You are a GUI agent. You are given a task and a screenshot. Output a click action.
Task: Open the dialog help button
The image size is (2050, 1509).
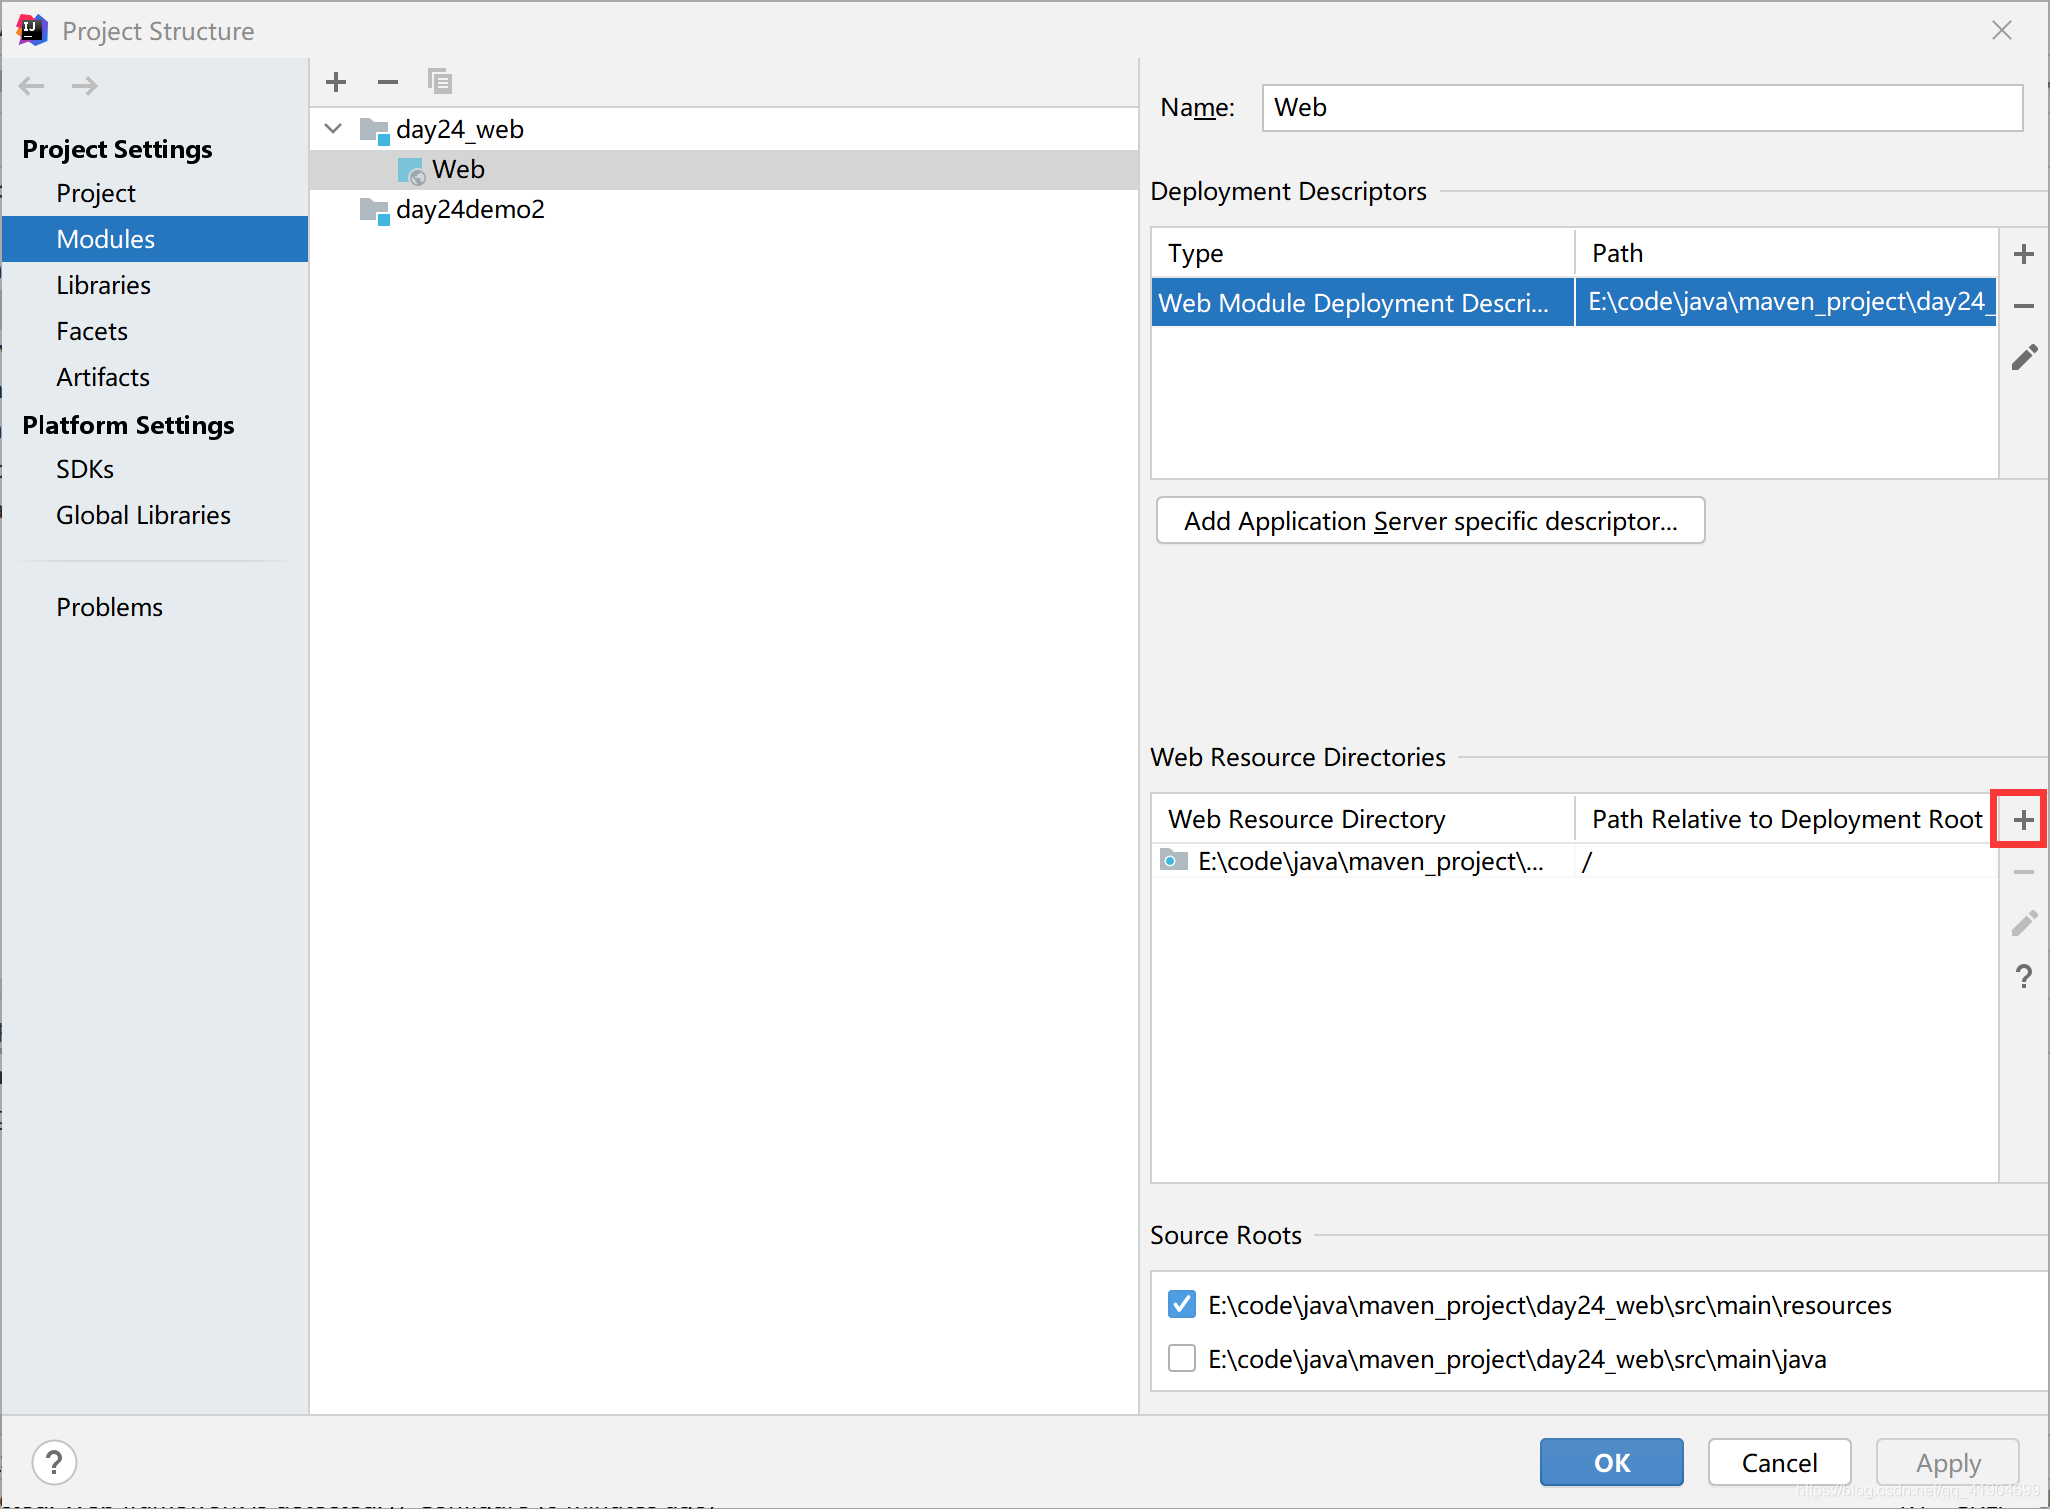pyautogui.click(x=54, y=1463)
